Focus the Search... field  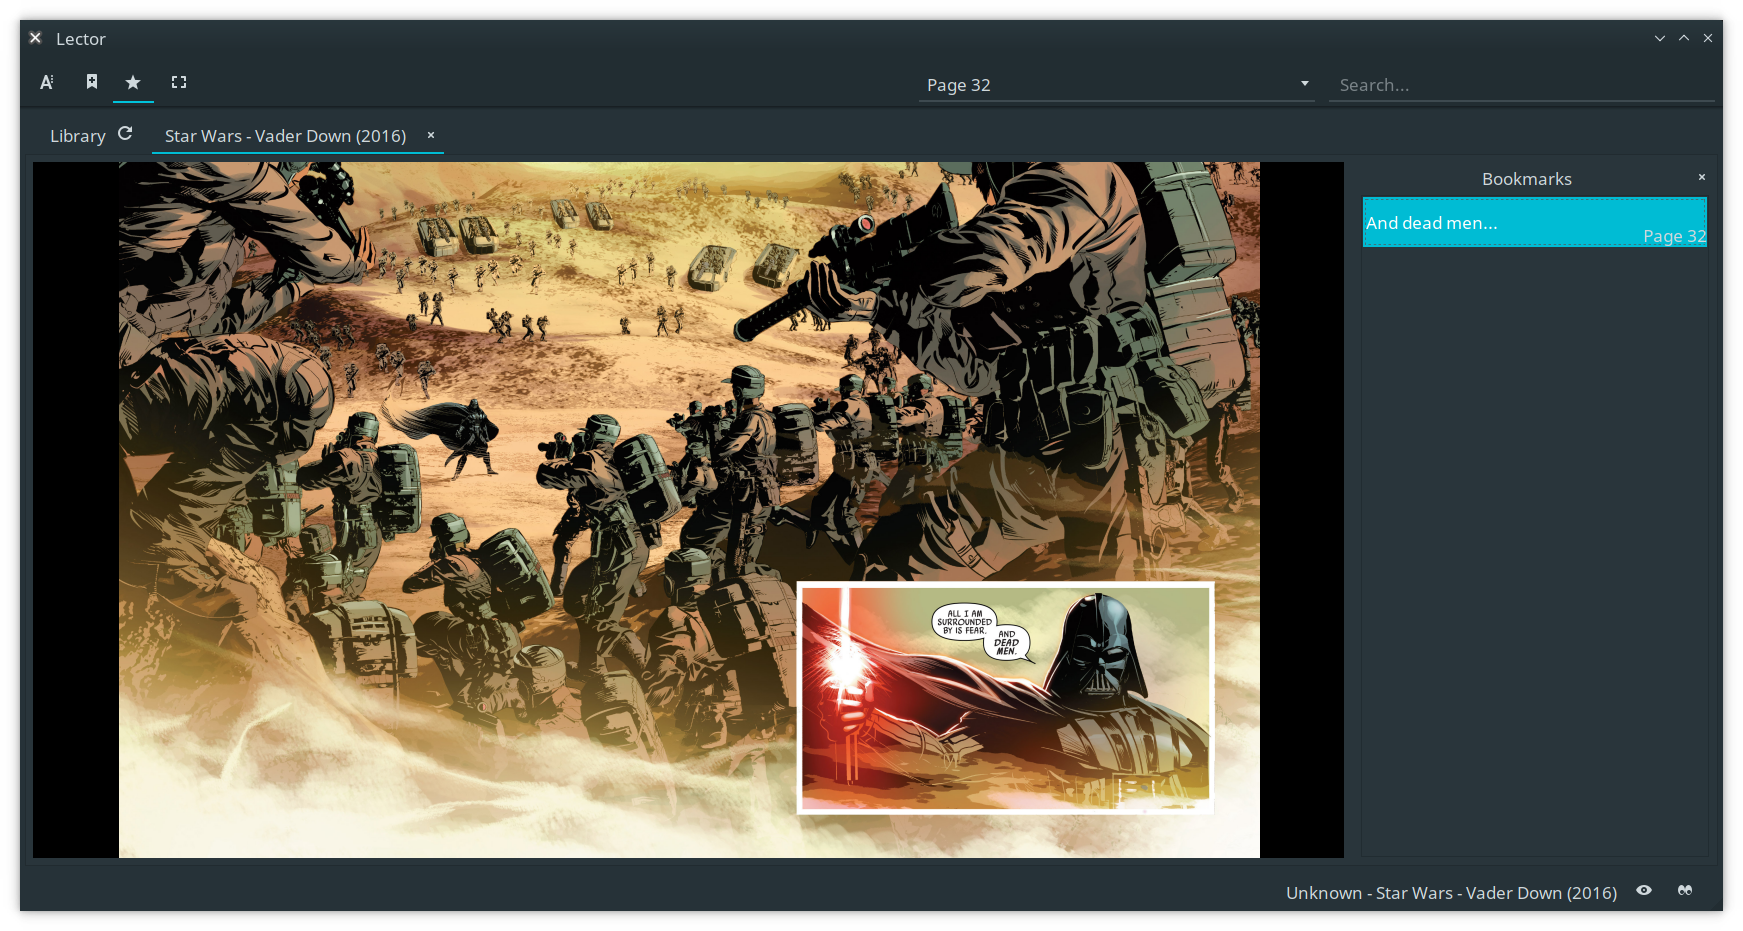[1521, 85]
